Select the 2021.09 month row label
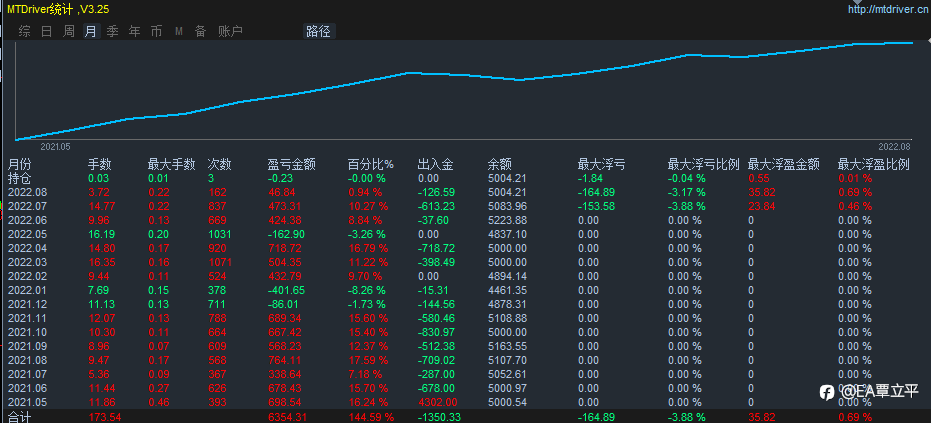 (27, 346)
